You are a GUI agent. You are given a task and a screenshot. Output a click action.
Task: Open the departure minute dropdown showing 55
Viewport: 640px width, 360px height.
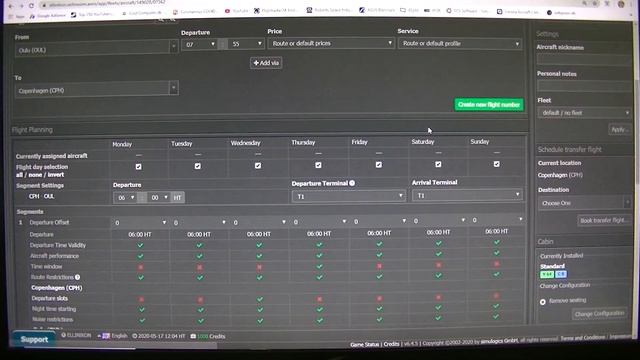[x=246, y=44]
